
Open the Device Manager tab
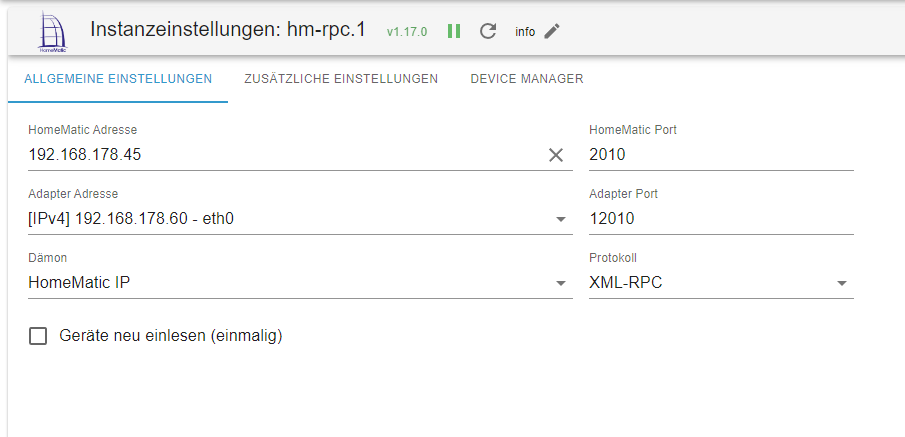527,79
